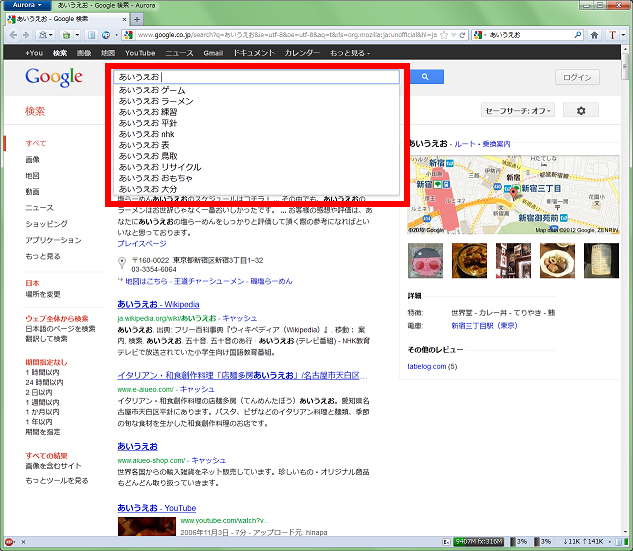
Task: Open ニュース in the Google black bar
Action: pyautogui.click(x=179, y=53)
